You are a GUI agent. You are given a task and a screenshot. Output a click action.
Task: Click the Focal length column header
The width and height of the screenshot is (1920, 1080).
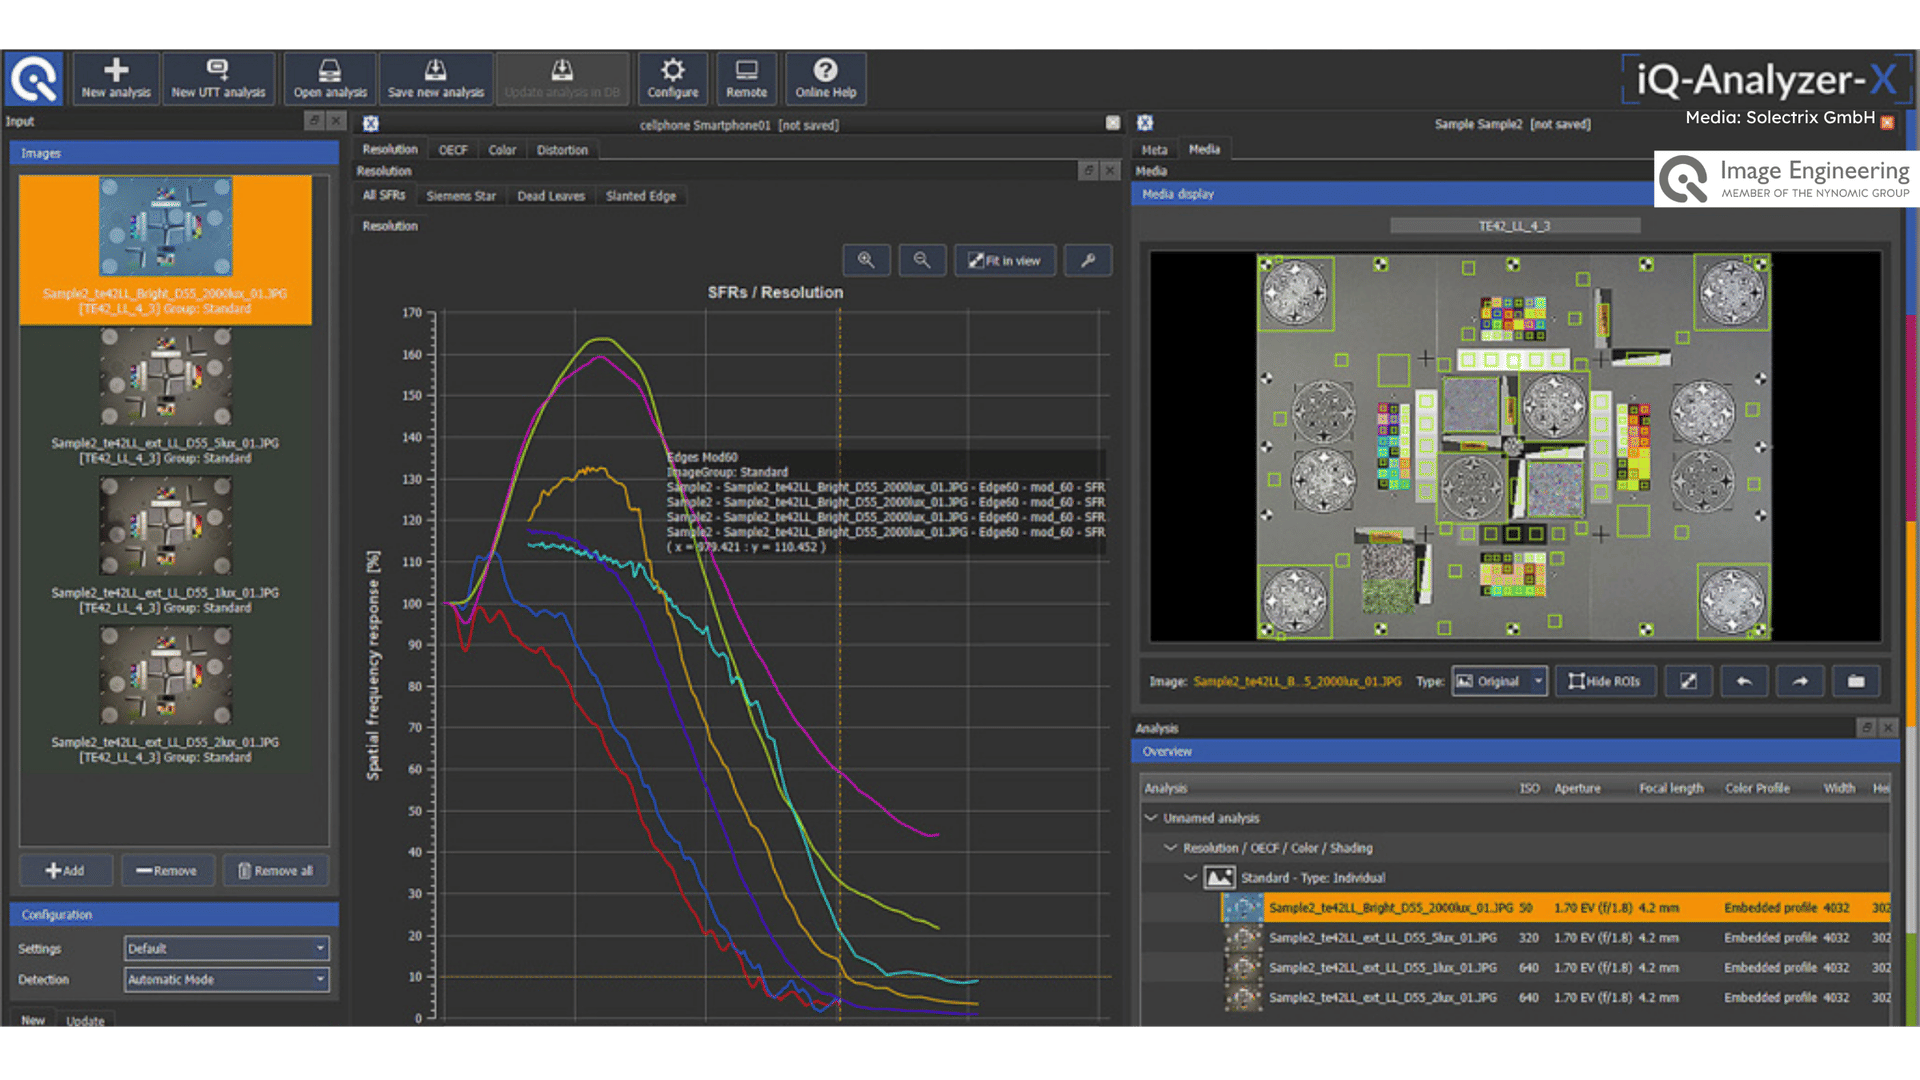pyautogui.click(x=1671, y=788)
